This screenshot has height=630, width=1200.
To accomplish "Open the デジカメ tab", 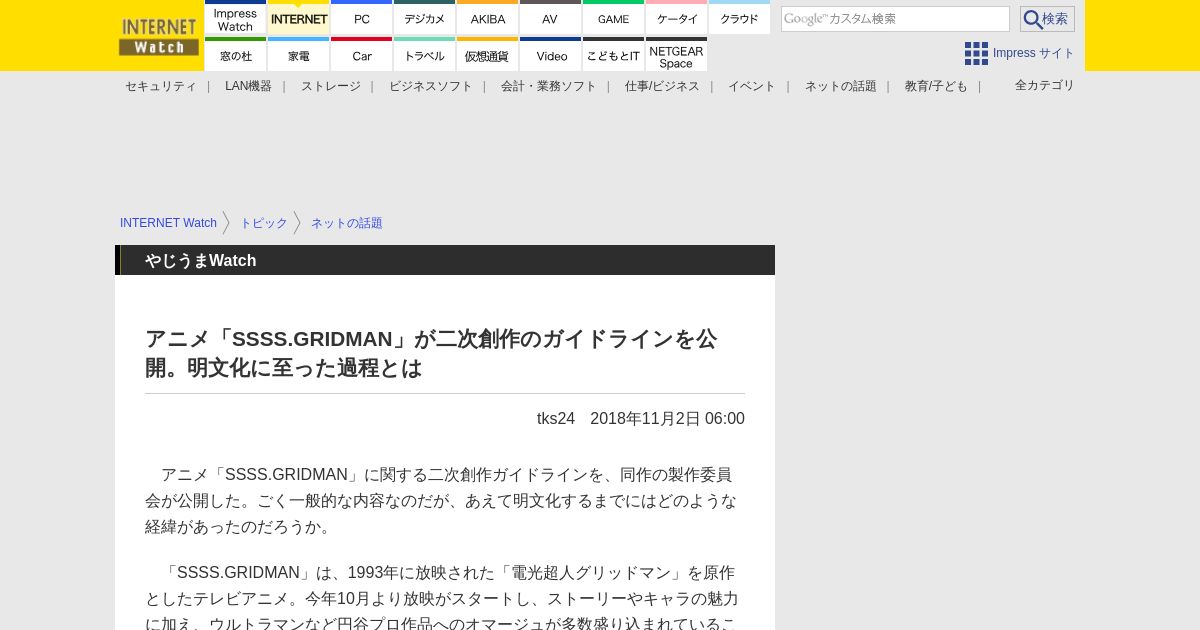I will (425, 18).
